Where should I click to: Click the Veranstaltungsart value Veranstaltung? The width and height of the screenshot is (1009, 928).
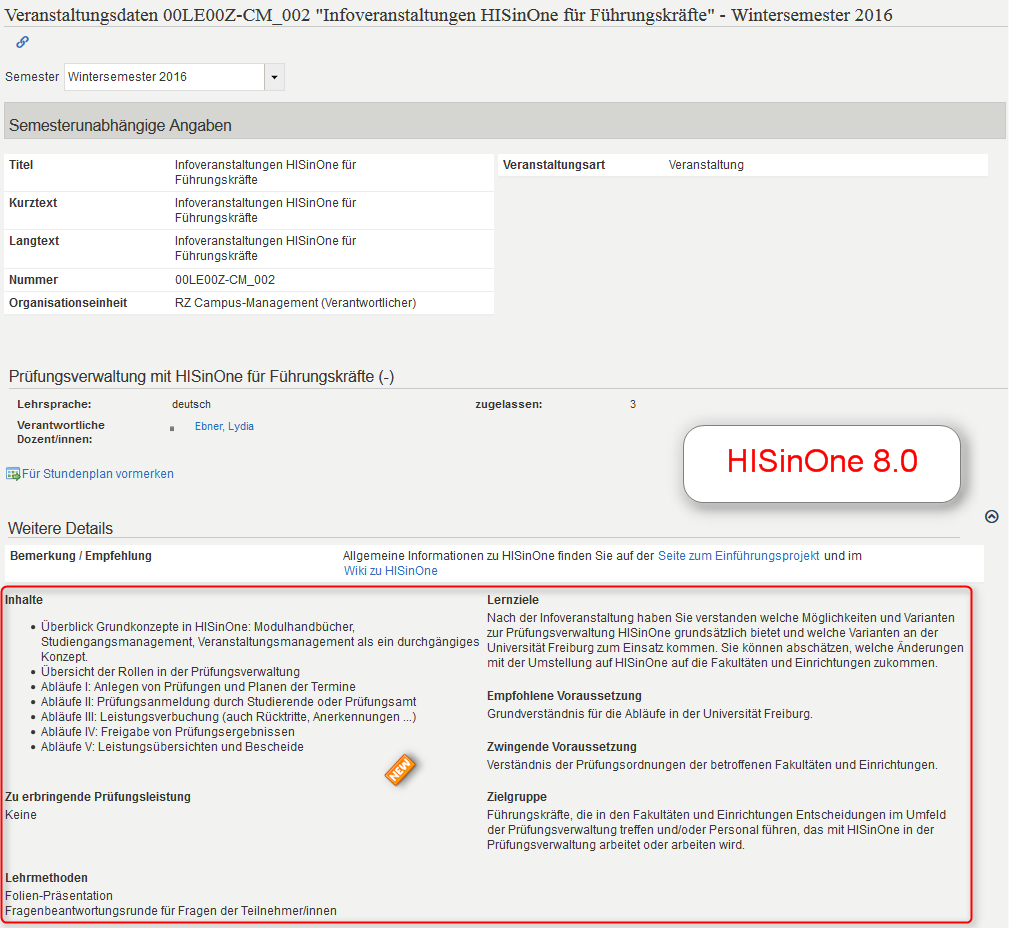coord(706,165)
